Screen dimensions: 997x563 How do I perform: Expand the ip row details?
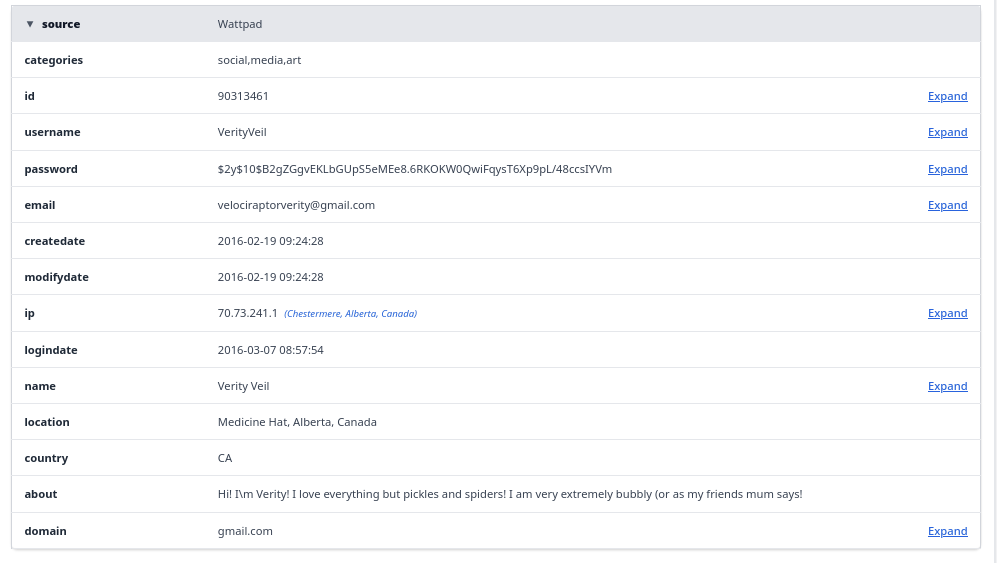pos(947,314)
